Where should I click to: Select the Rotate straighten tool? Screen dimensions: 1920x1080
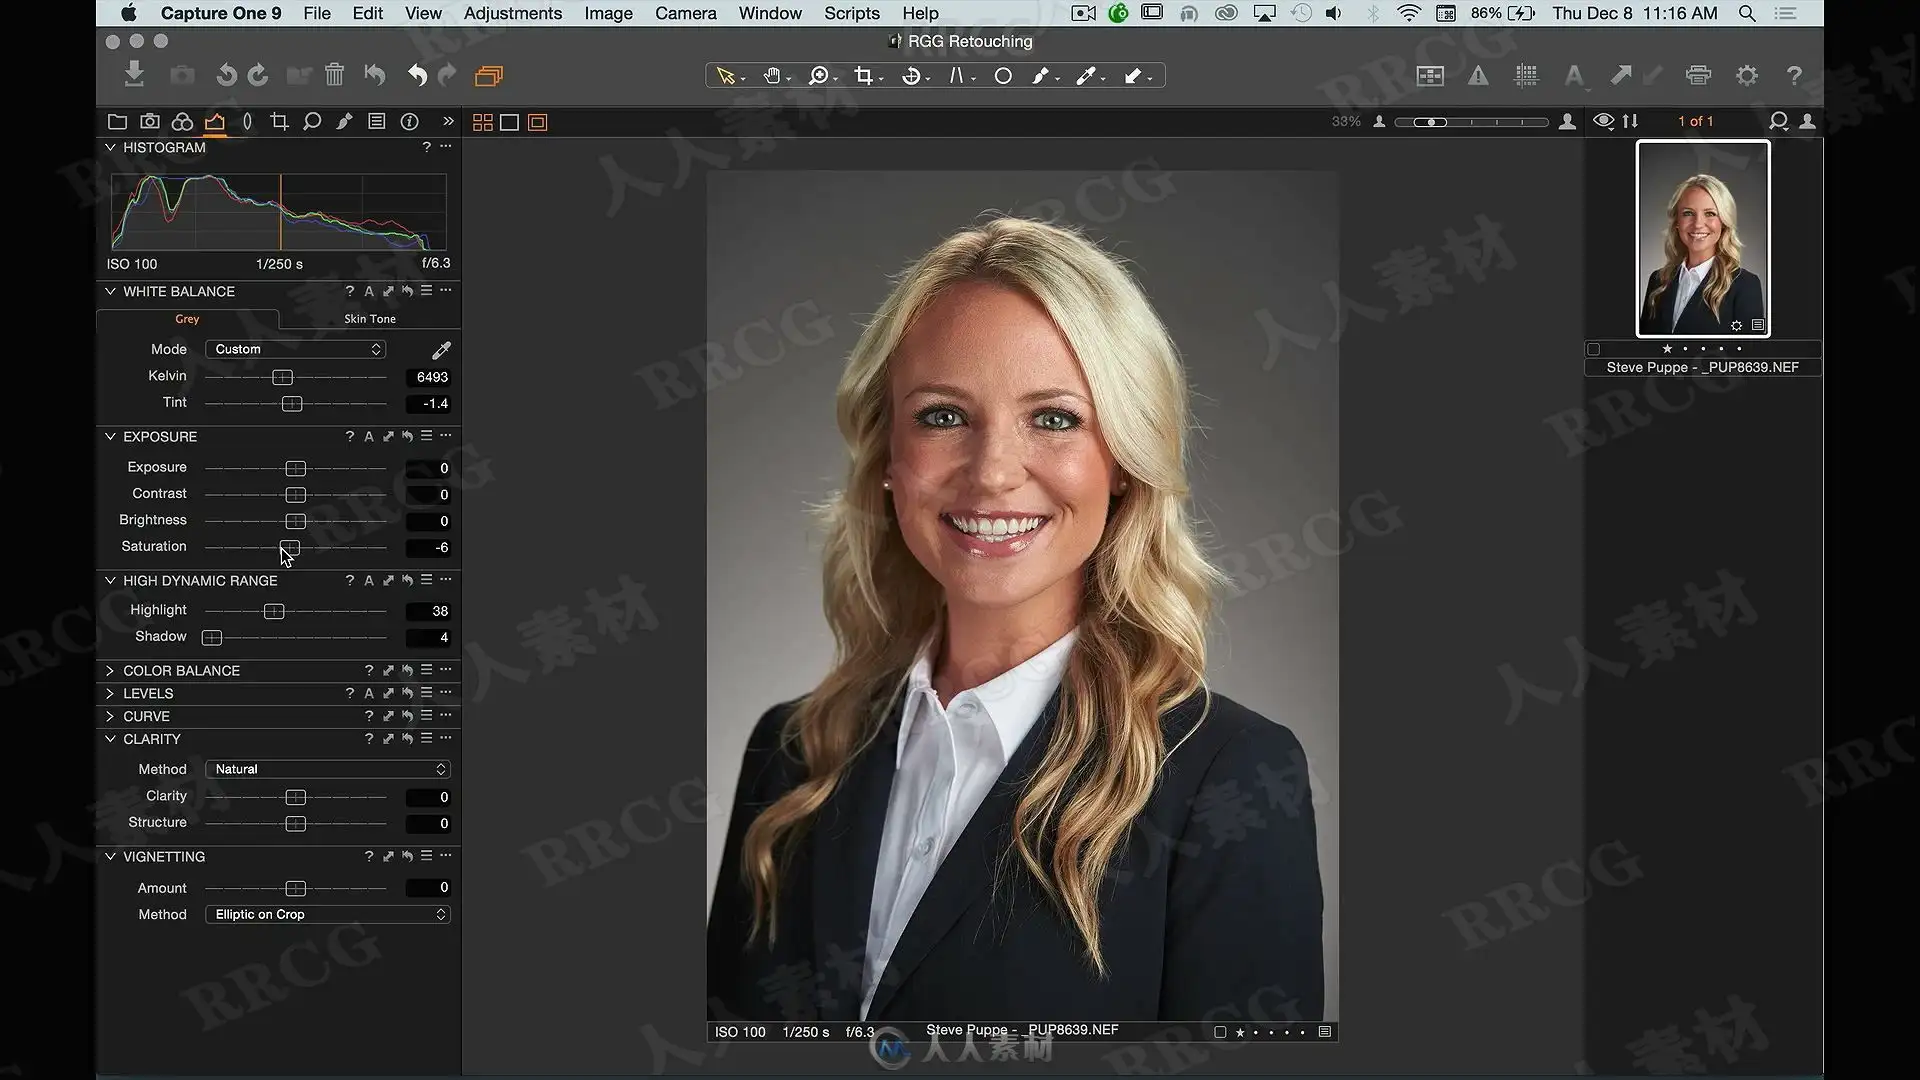[911, 76]
